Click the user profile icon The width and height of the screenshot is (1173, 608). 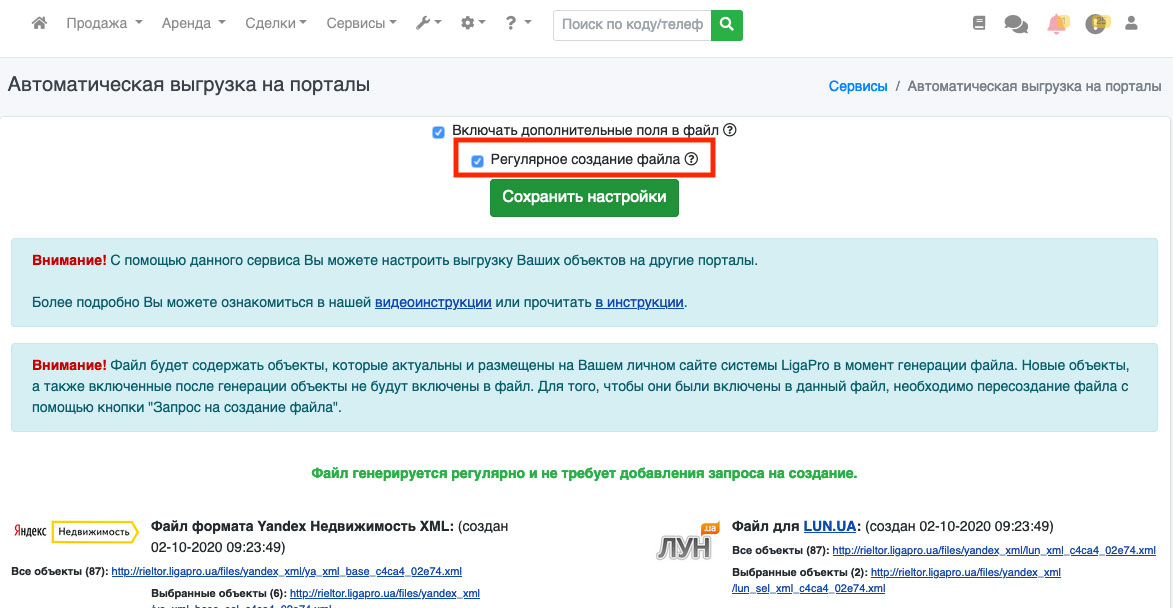(1132, 24)
